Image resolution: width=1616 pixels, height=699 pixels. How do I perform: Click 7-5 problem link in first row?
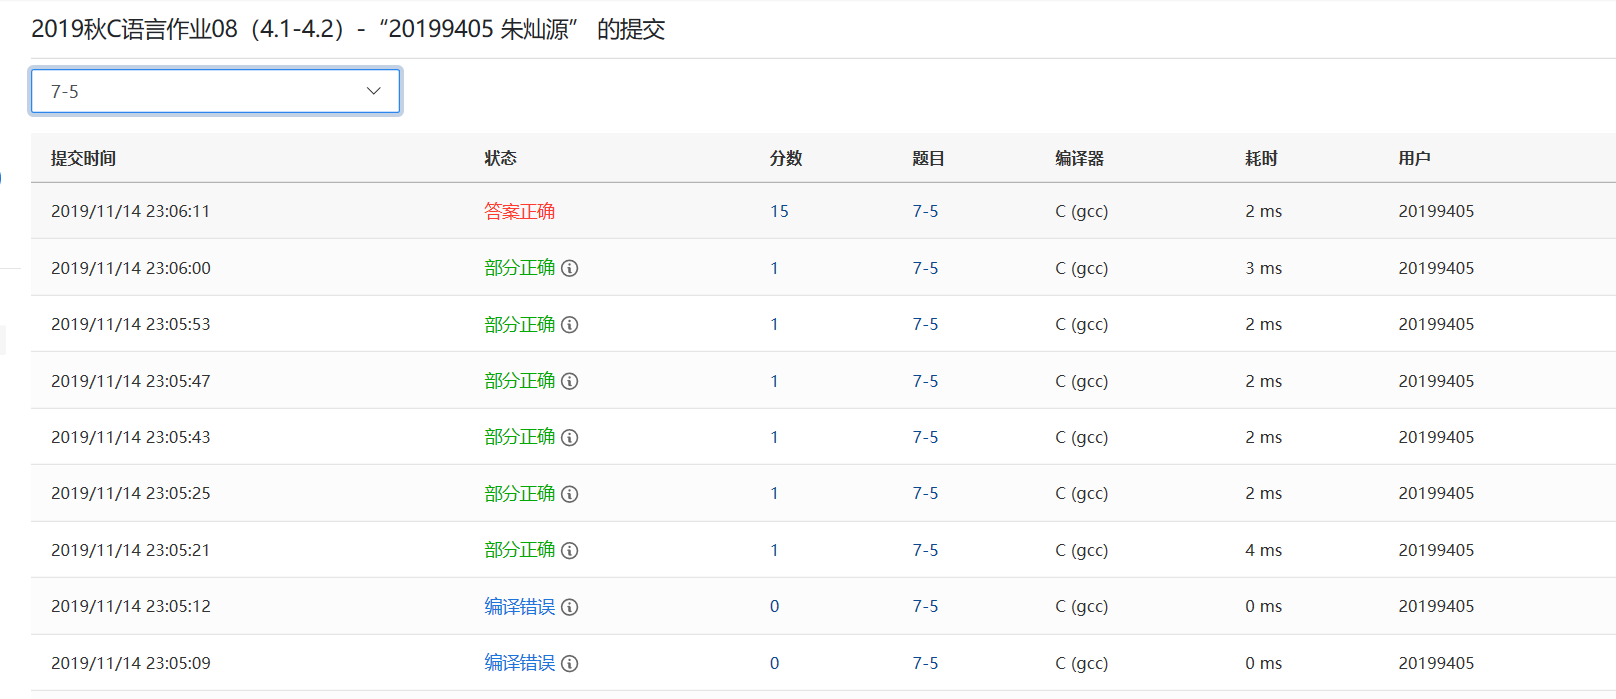point(925,211)
